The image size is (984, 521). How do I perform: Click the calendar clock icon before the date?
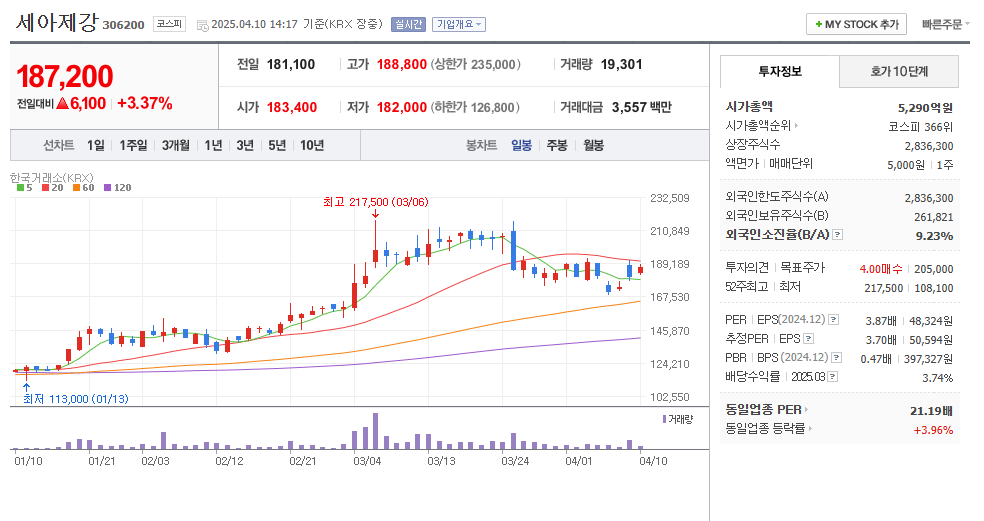(203, 25)
